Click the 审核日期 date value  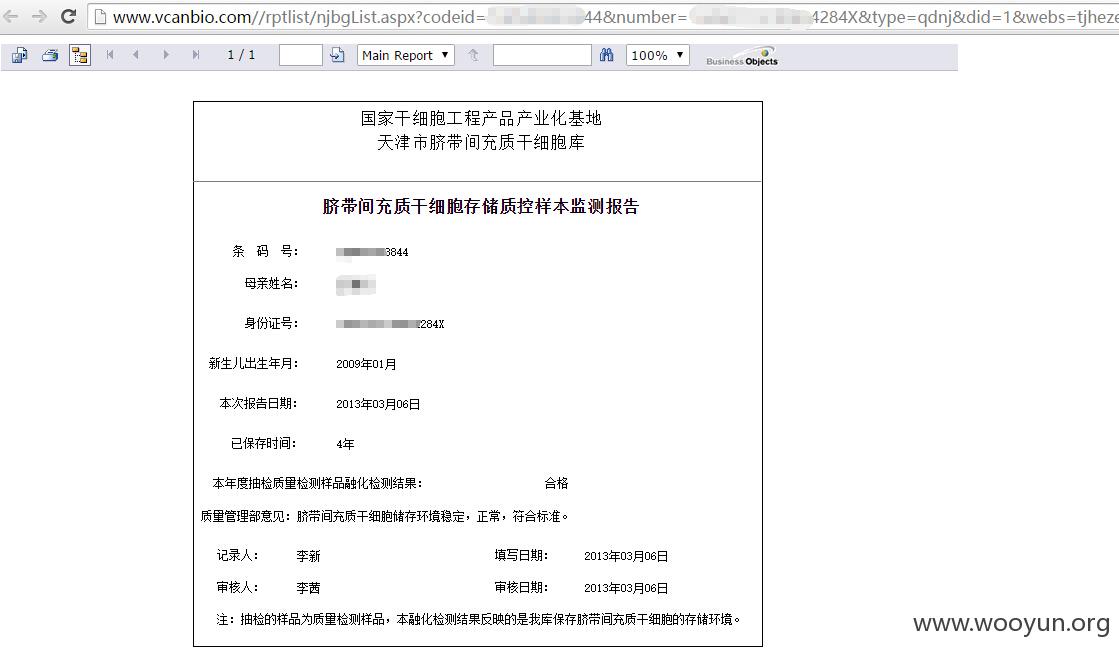pyautogui.click(x=626, y=589)
